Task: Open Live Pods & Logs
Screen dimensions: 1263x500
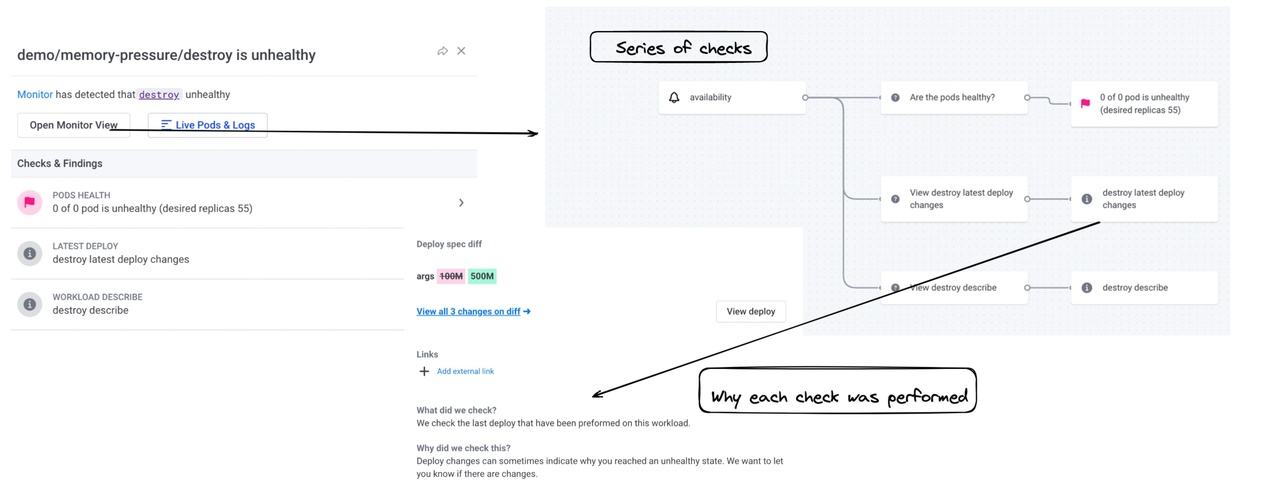Action: (x=207, y=125)
